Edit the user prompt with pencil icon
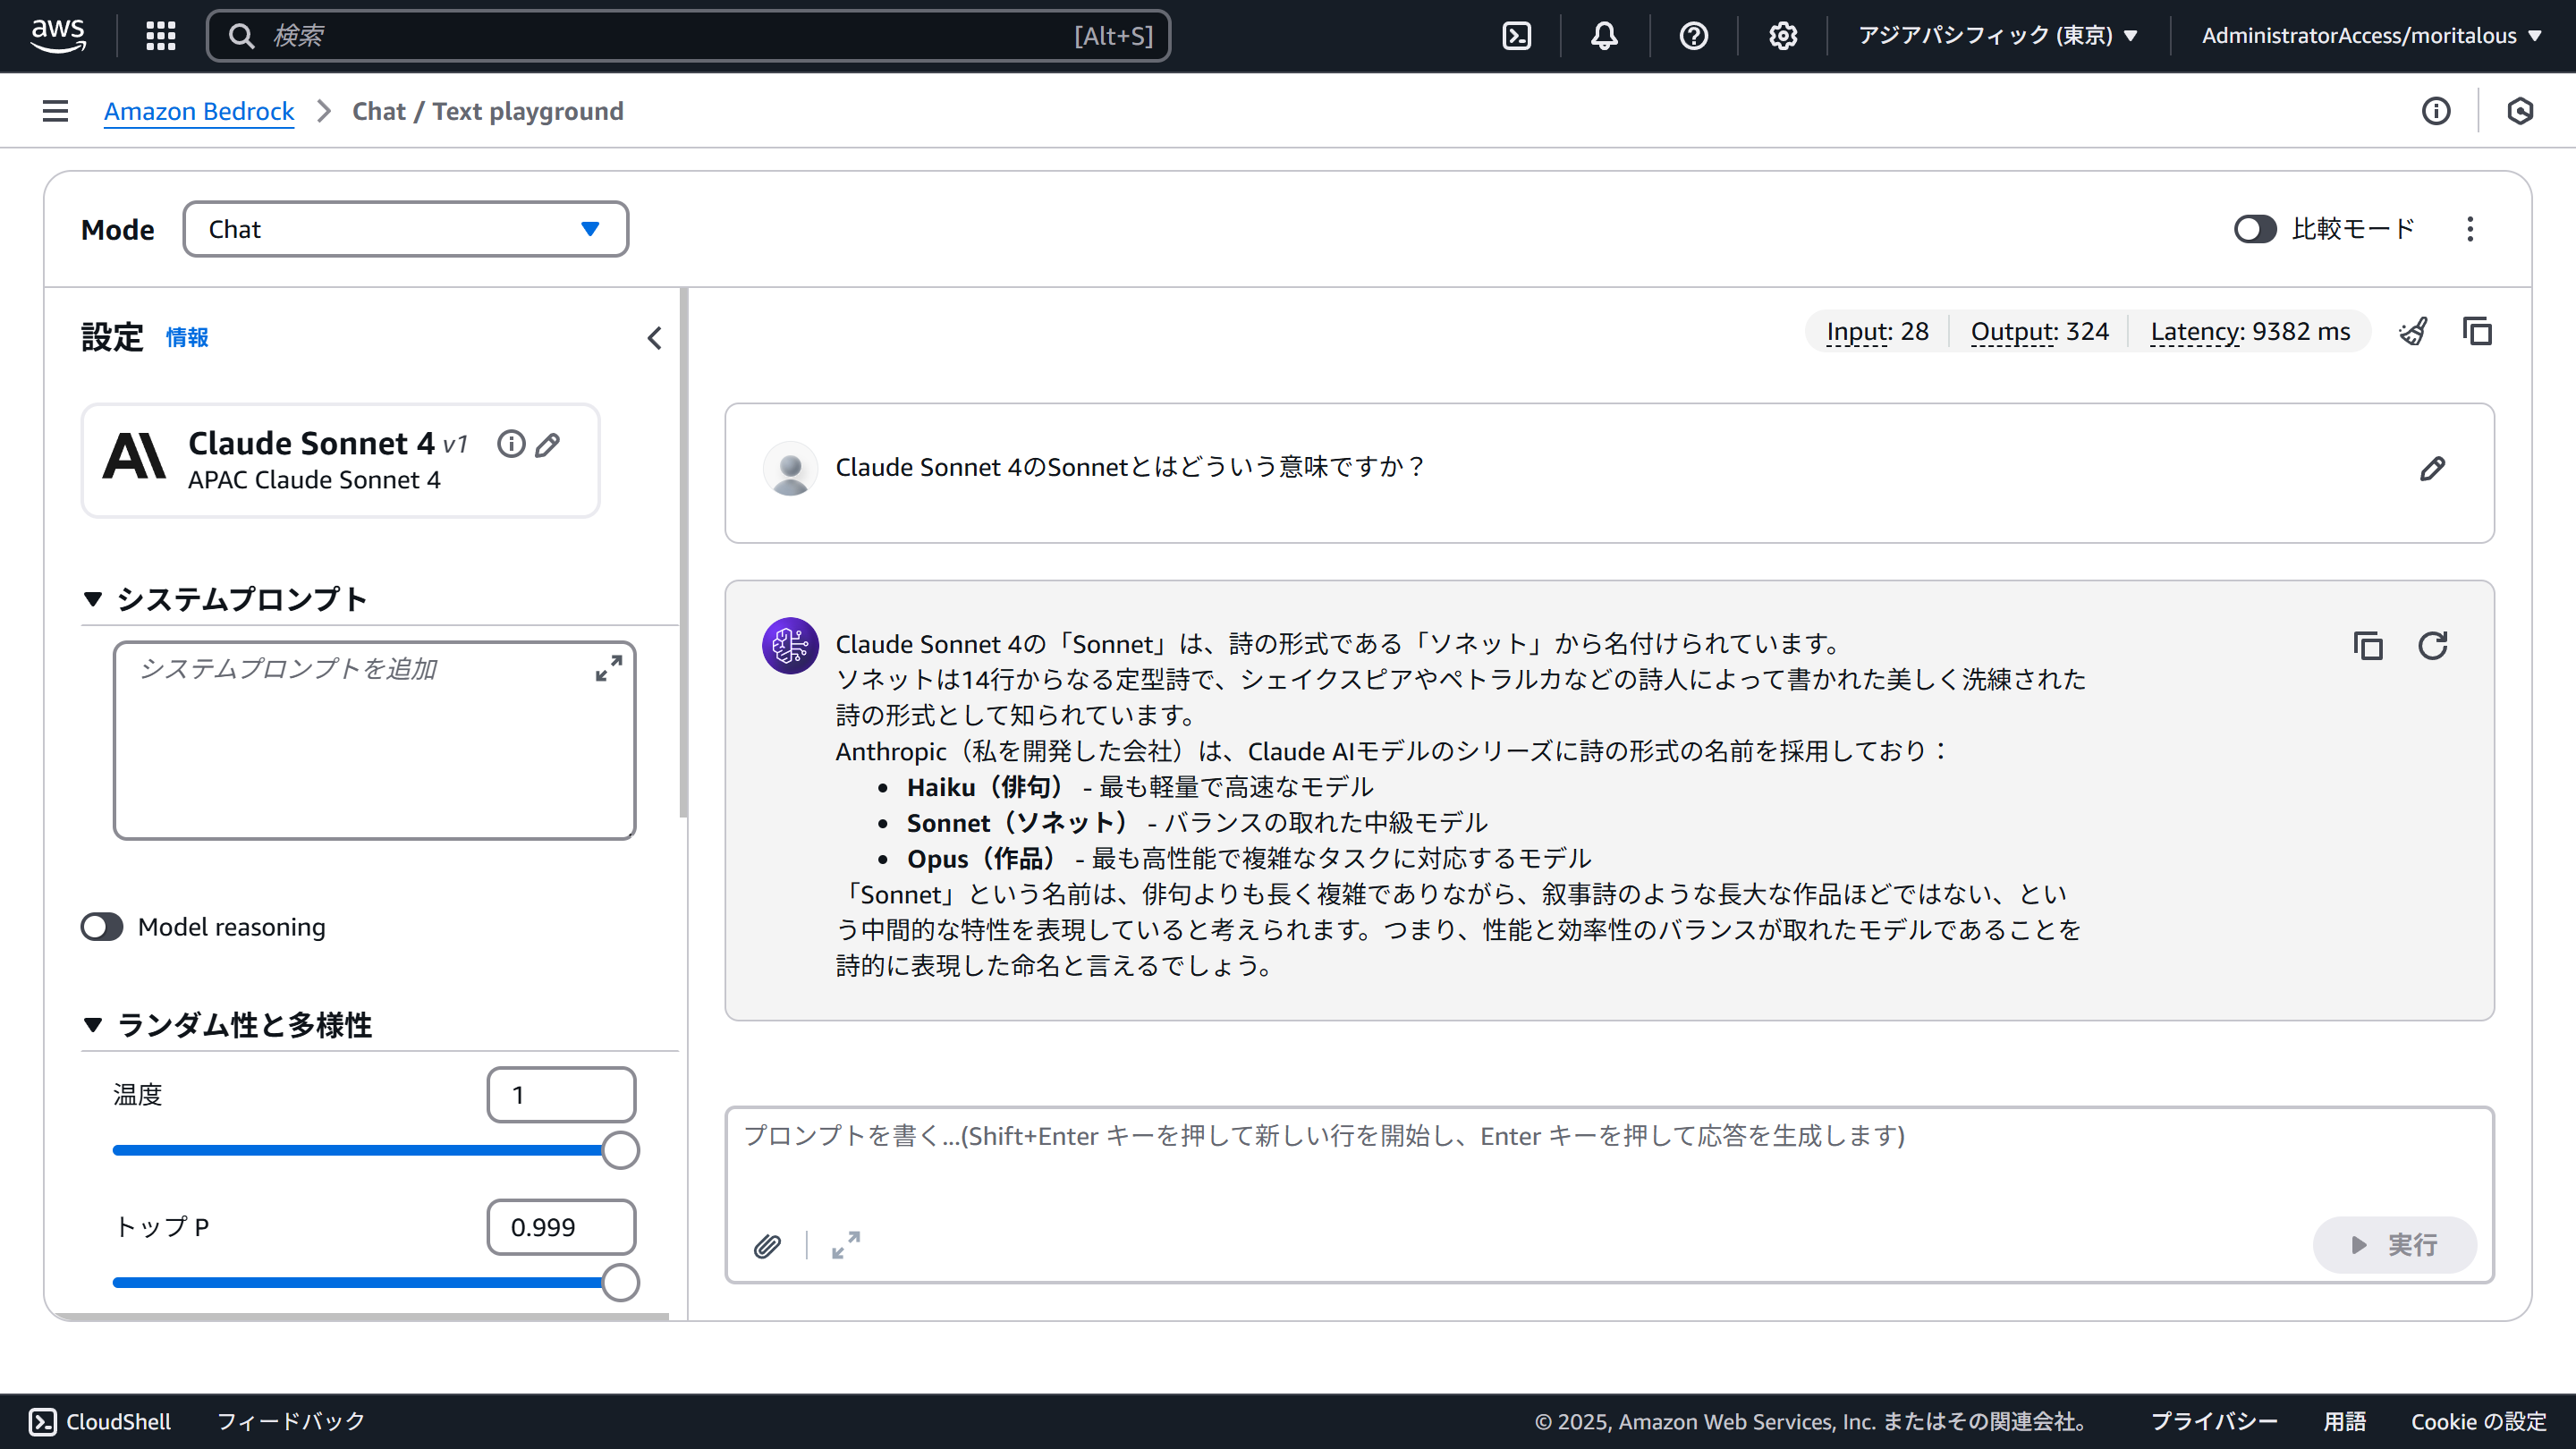Image resolution: width=2576 pixels, height=1449 pixels. point(2433,468)
